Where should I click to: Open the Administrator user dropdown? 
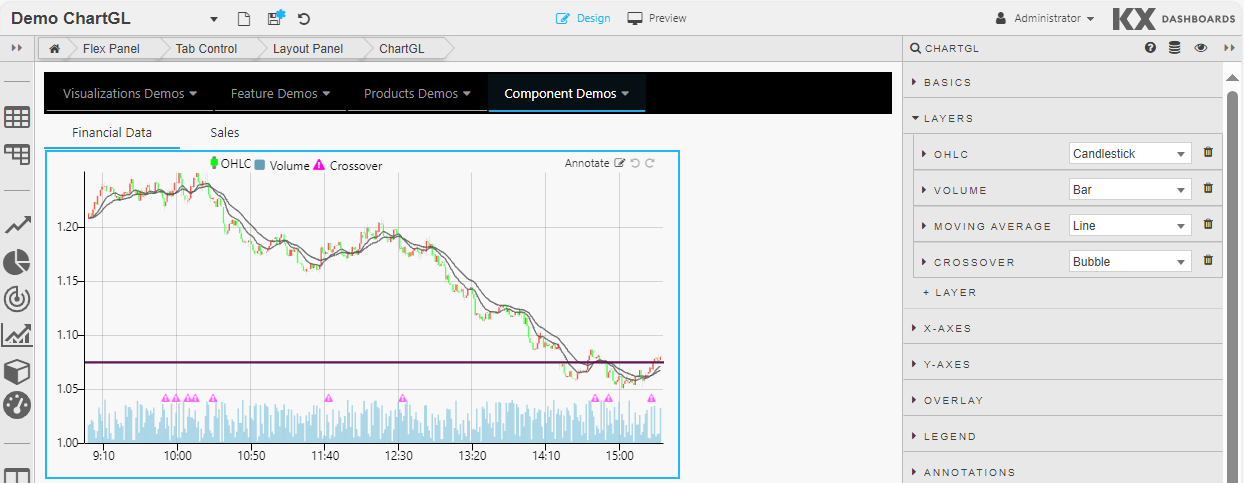coord(1045,18)
